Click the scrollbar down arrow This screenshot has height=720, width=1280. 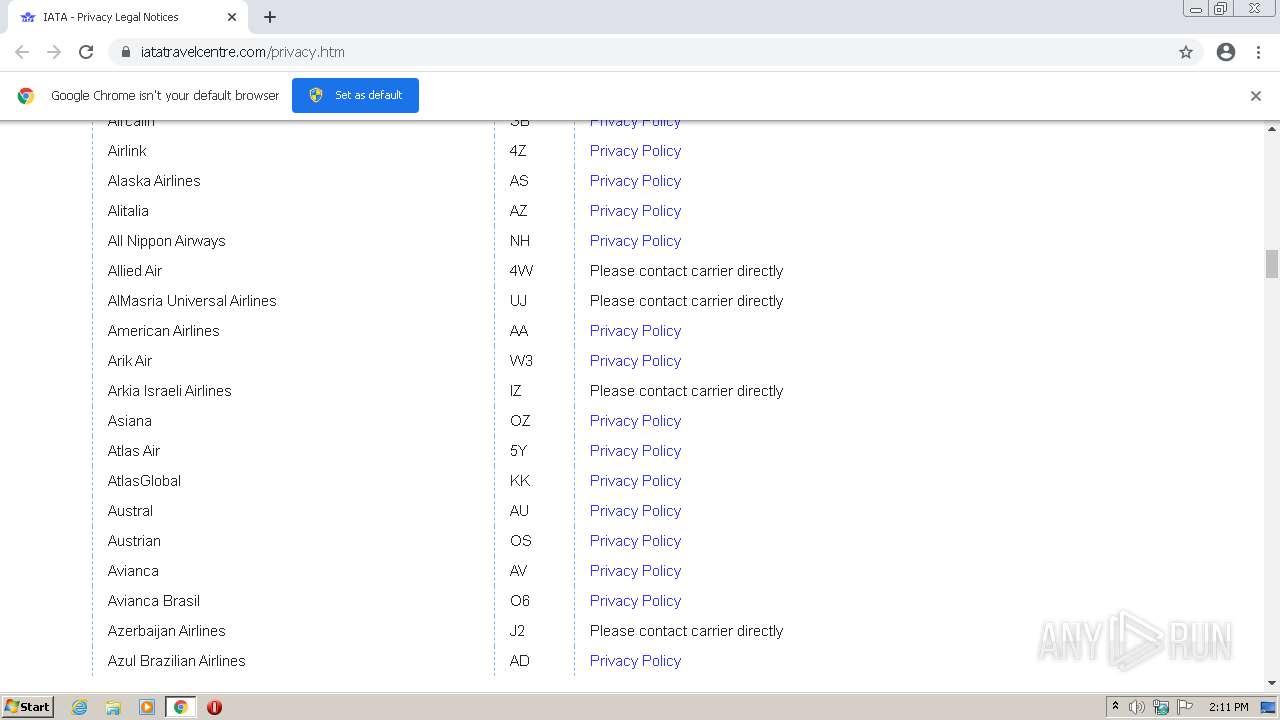1272,683
